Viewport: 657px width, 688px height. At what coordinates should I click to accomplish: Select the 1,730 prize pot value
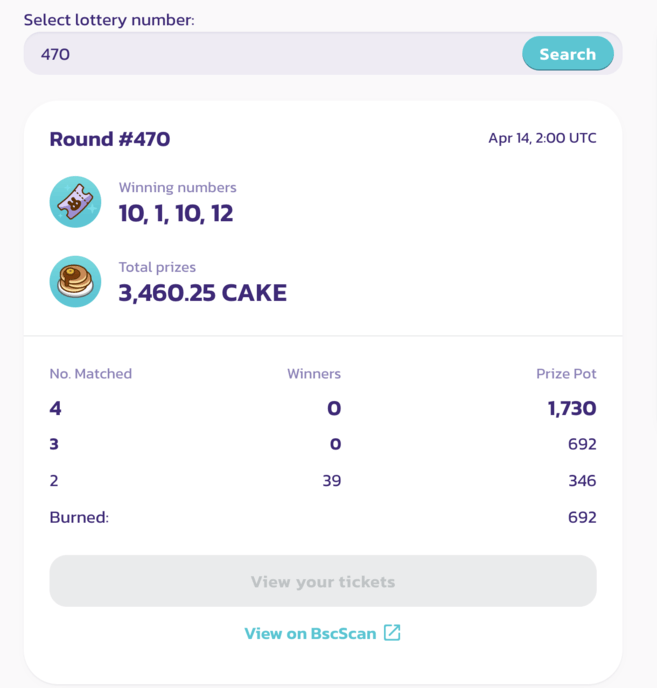572,408
